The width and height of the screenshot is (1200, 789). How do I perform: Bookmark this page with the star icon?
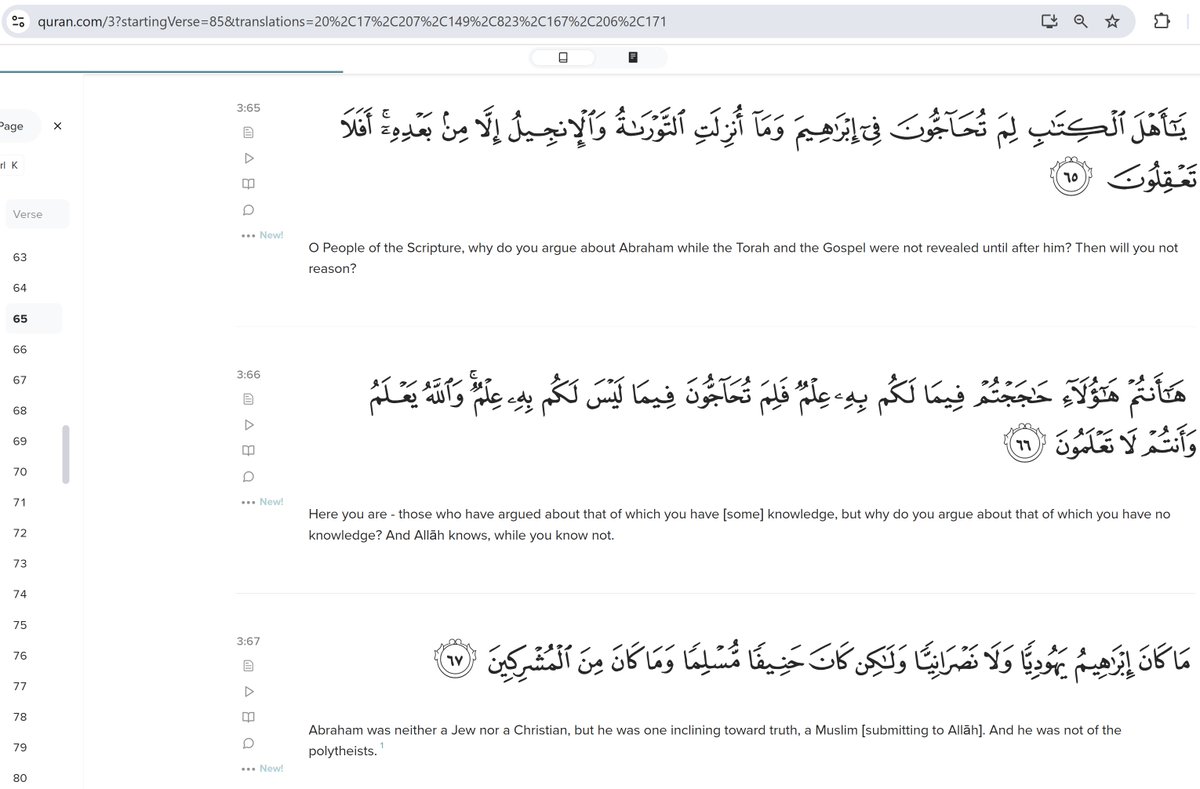tap(1111, 20)
